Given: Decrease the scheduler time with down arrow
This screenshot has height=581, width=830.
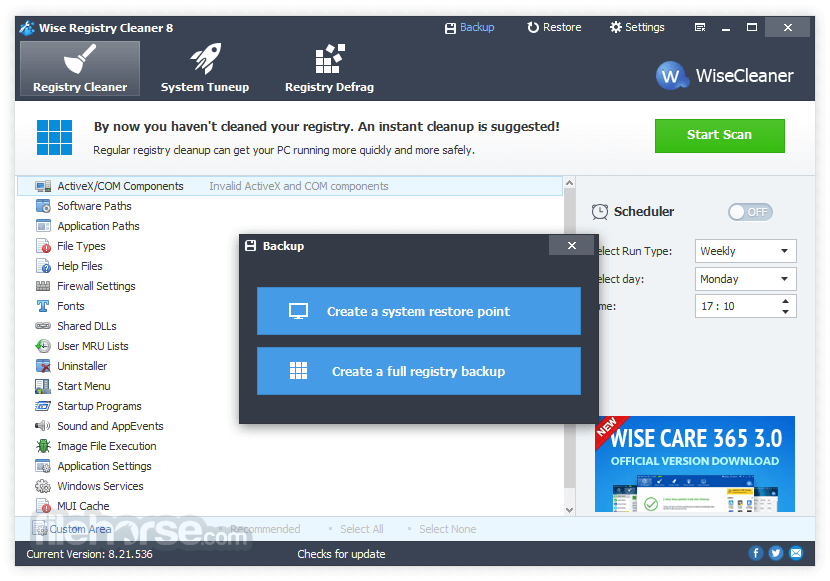Looking at the screenshot, I should coord(786,312).
